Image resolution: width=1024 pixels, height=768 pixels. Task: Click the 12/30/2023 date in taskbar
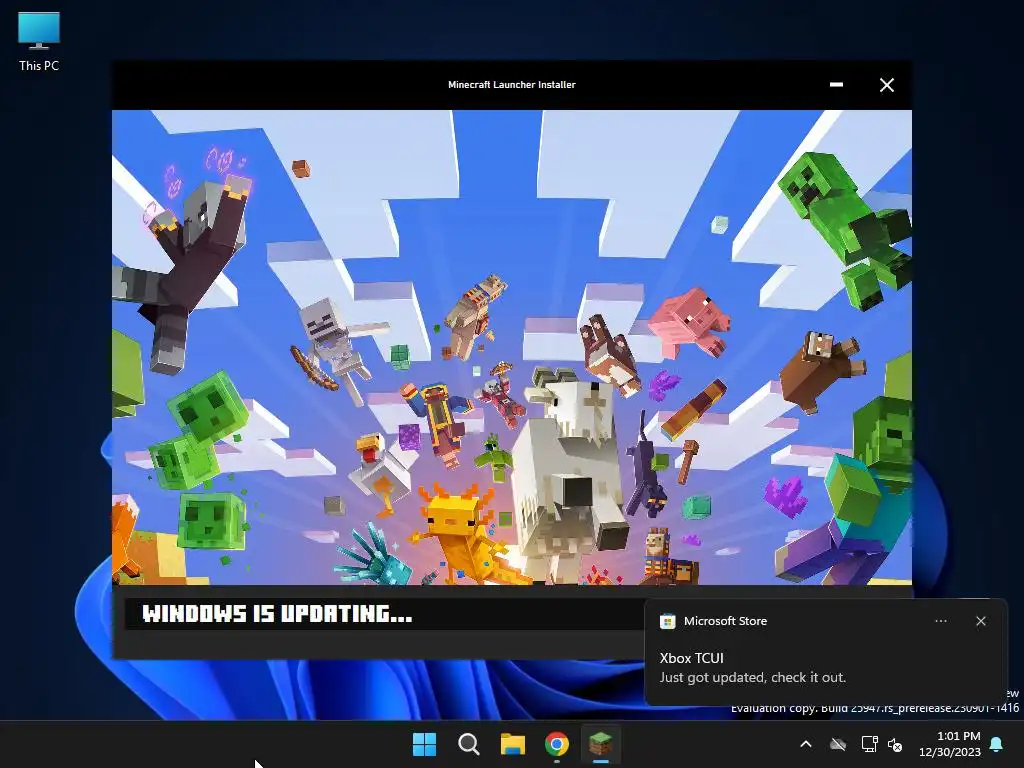[950, 752]
